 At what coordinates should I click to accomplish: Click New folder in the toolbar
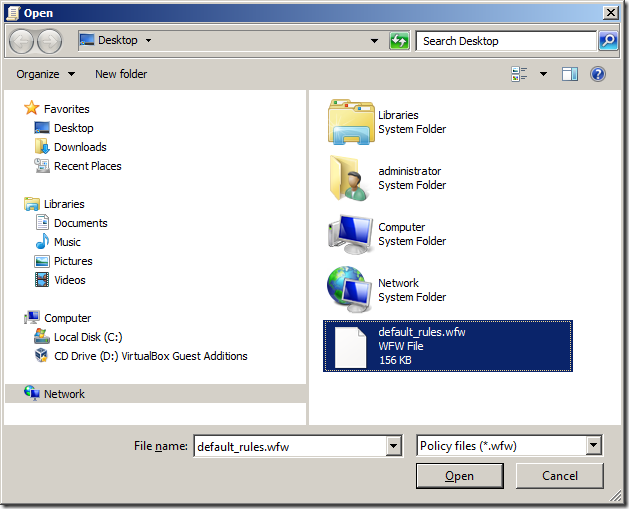click(121, 74)
